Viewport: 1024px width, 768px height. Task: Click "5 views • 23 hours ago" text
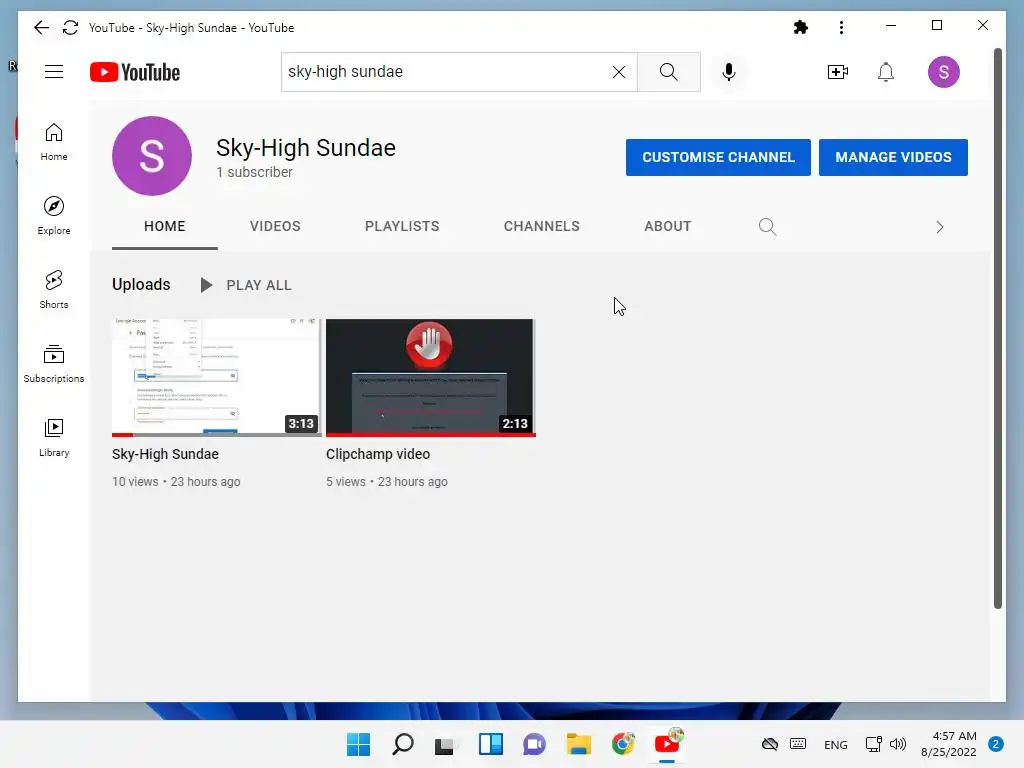click(387, 482)
